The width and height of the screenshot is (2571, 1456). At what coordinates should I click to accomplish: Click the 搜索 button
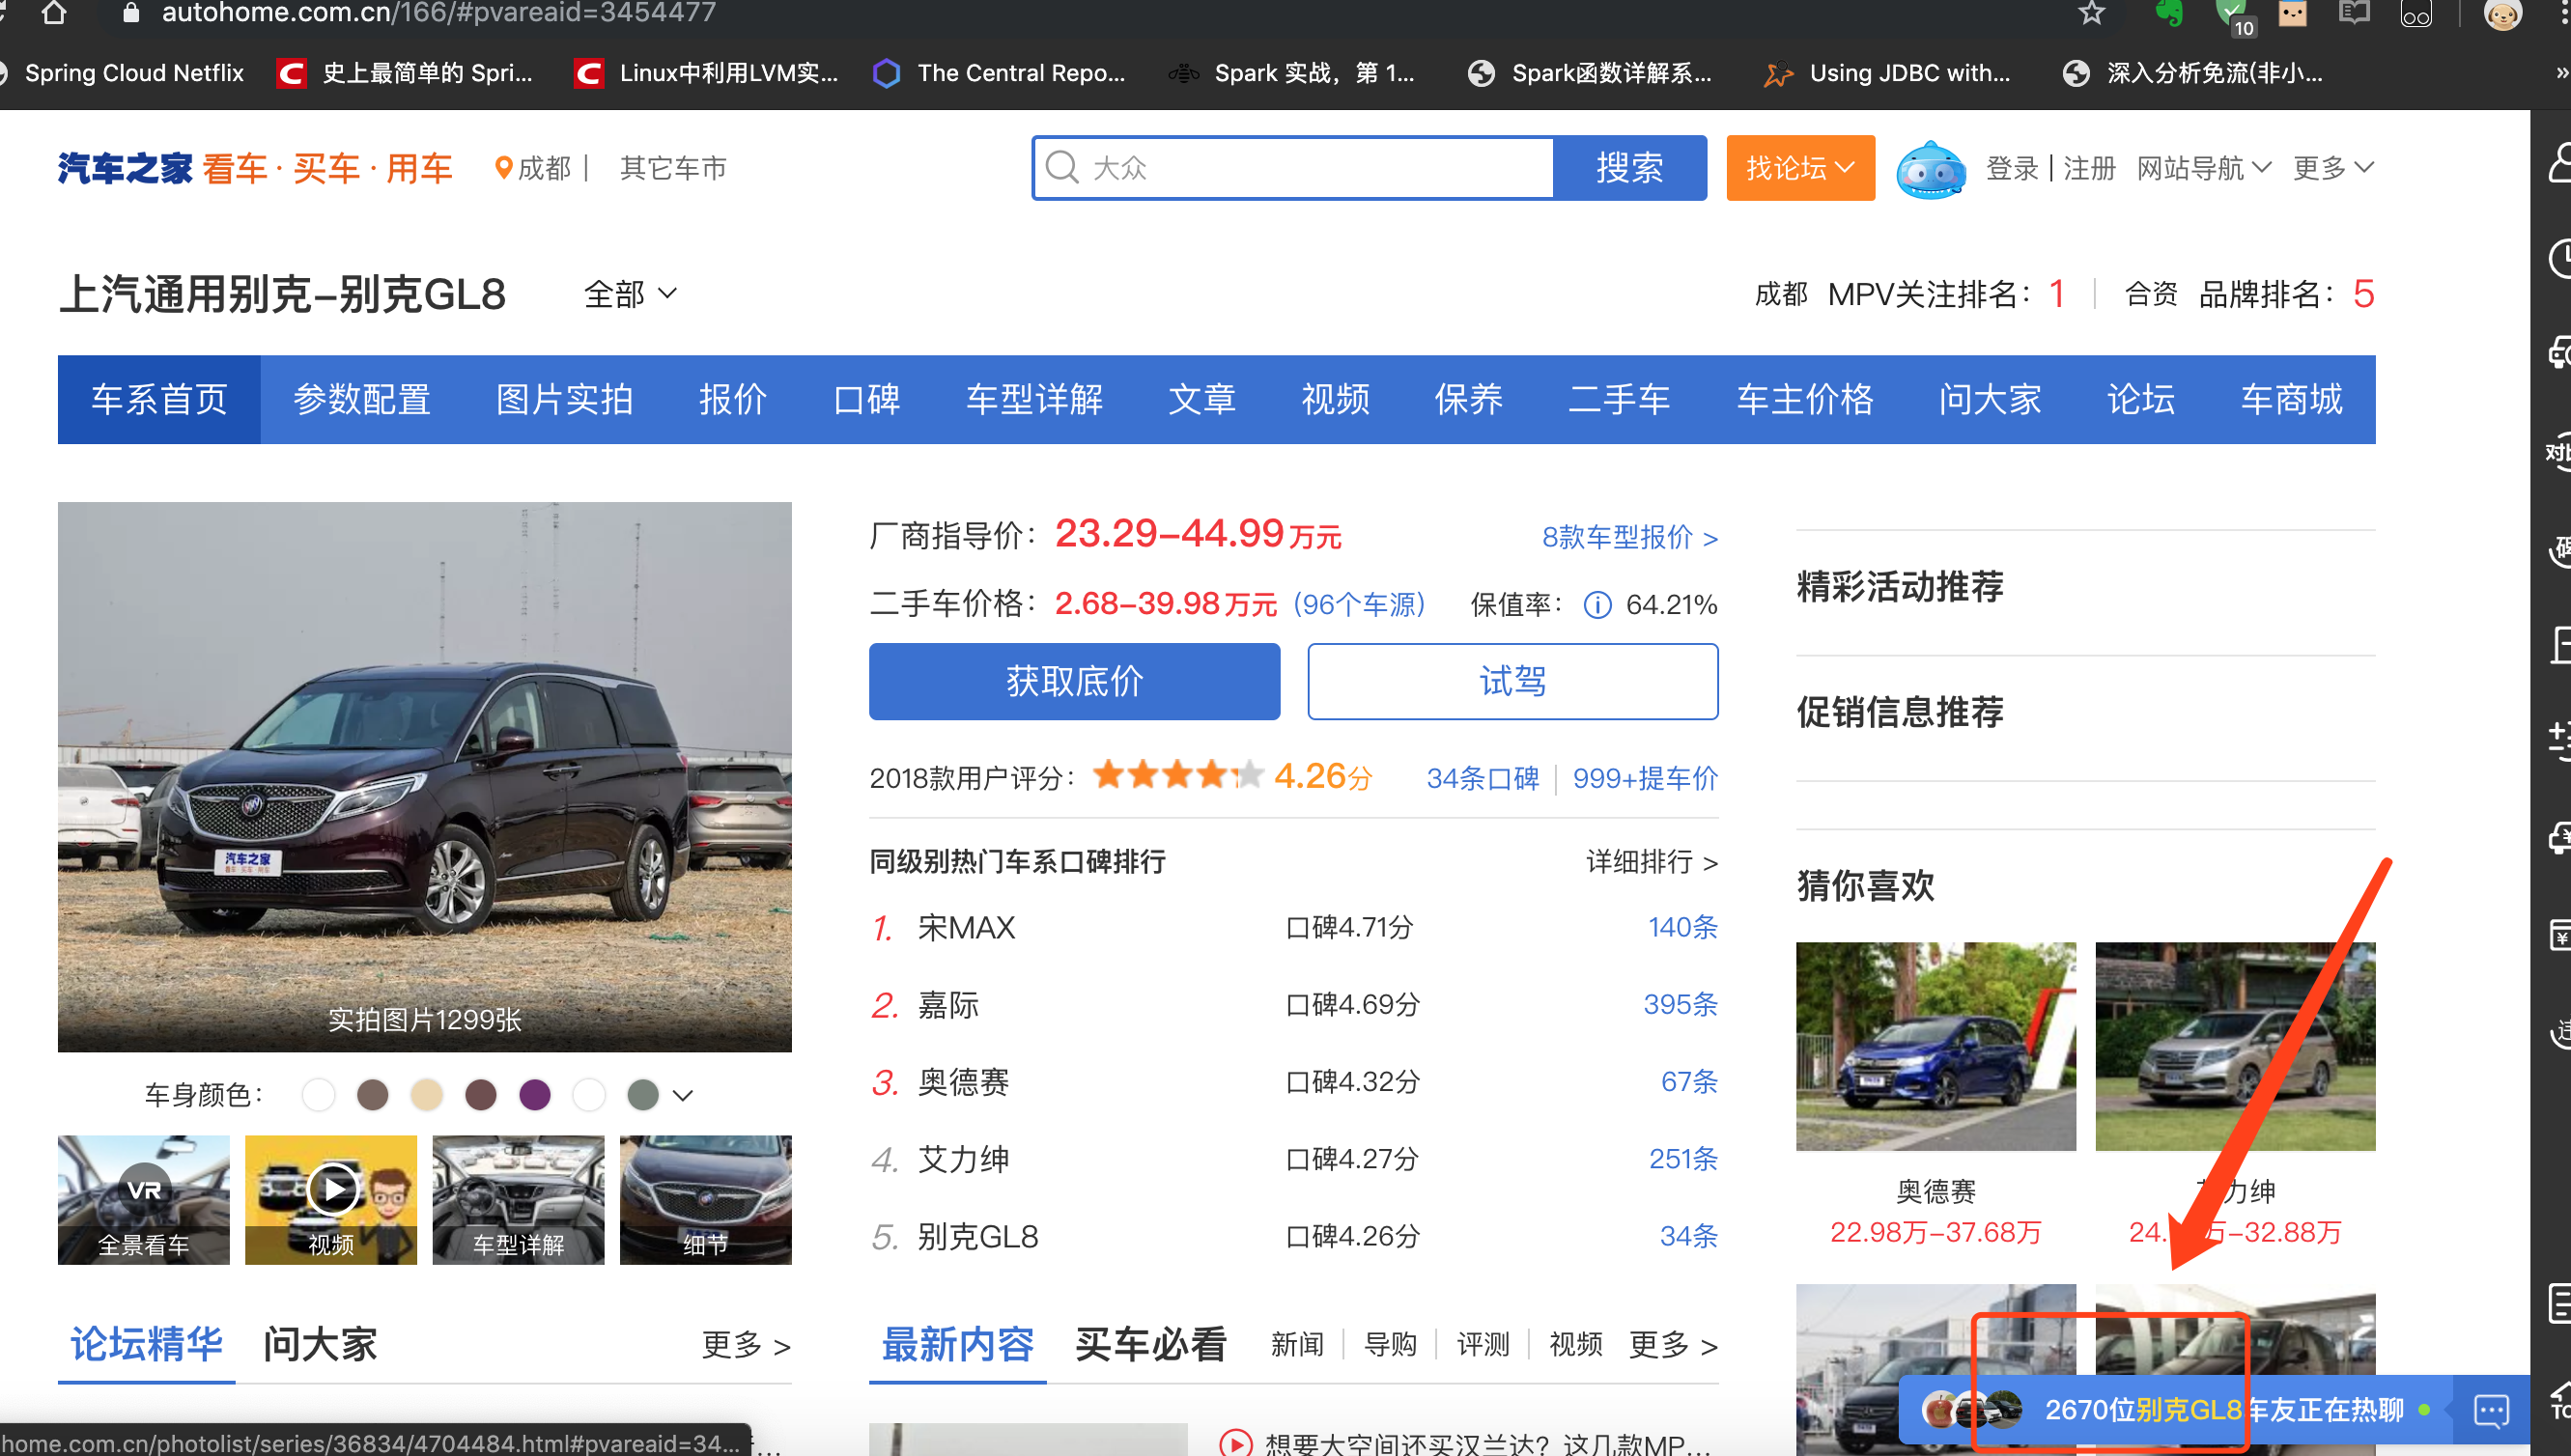click(x=1630, y=167)
